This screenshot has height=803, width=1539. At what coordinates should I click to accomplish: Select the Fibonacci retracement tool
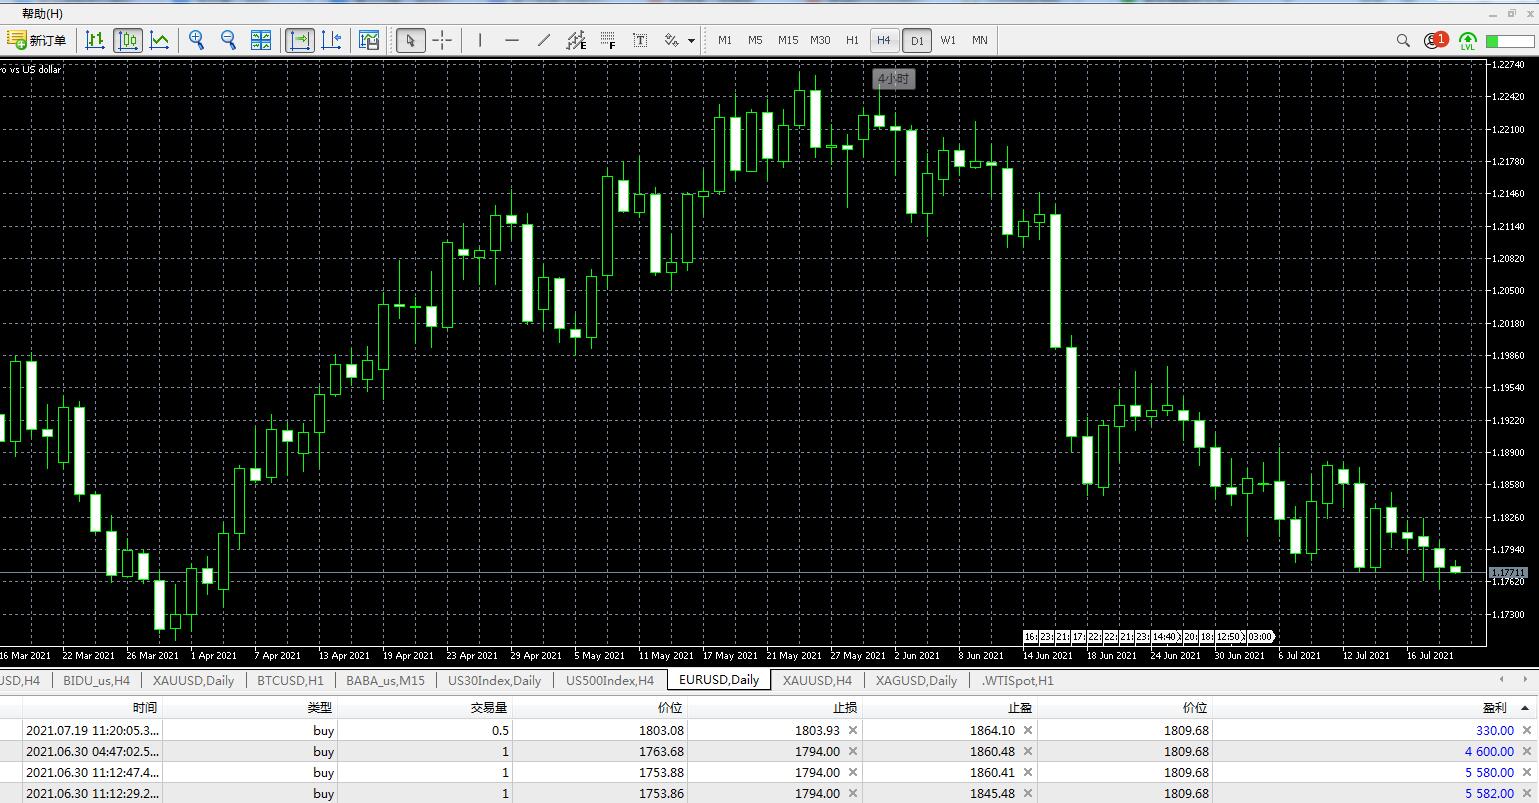pos(608,40)
